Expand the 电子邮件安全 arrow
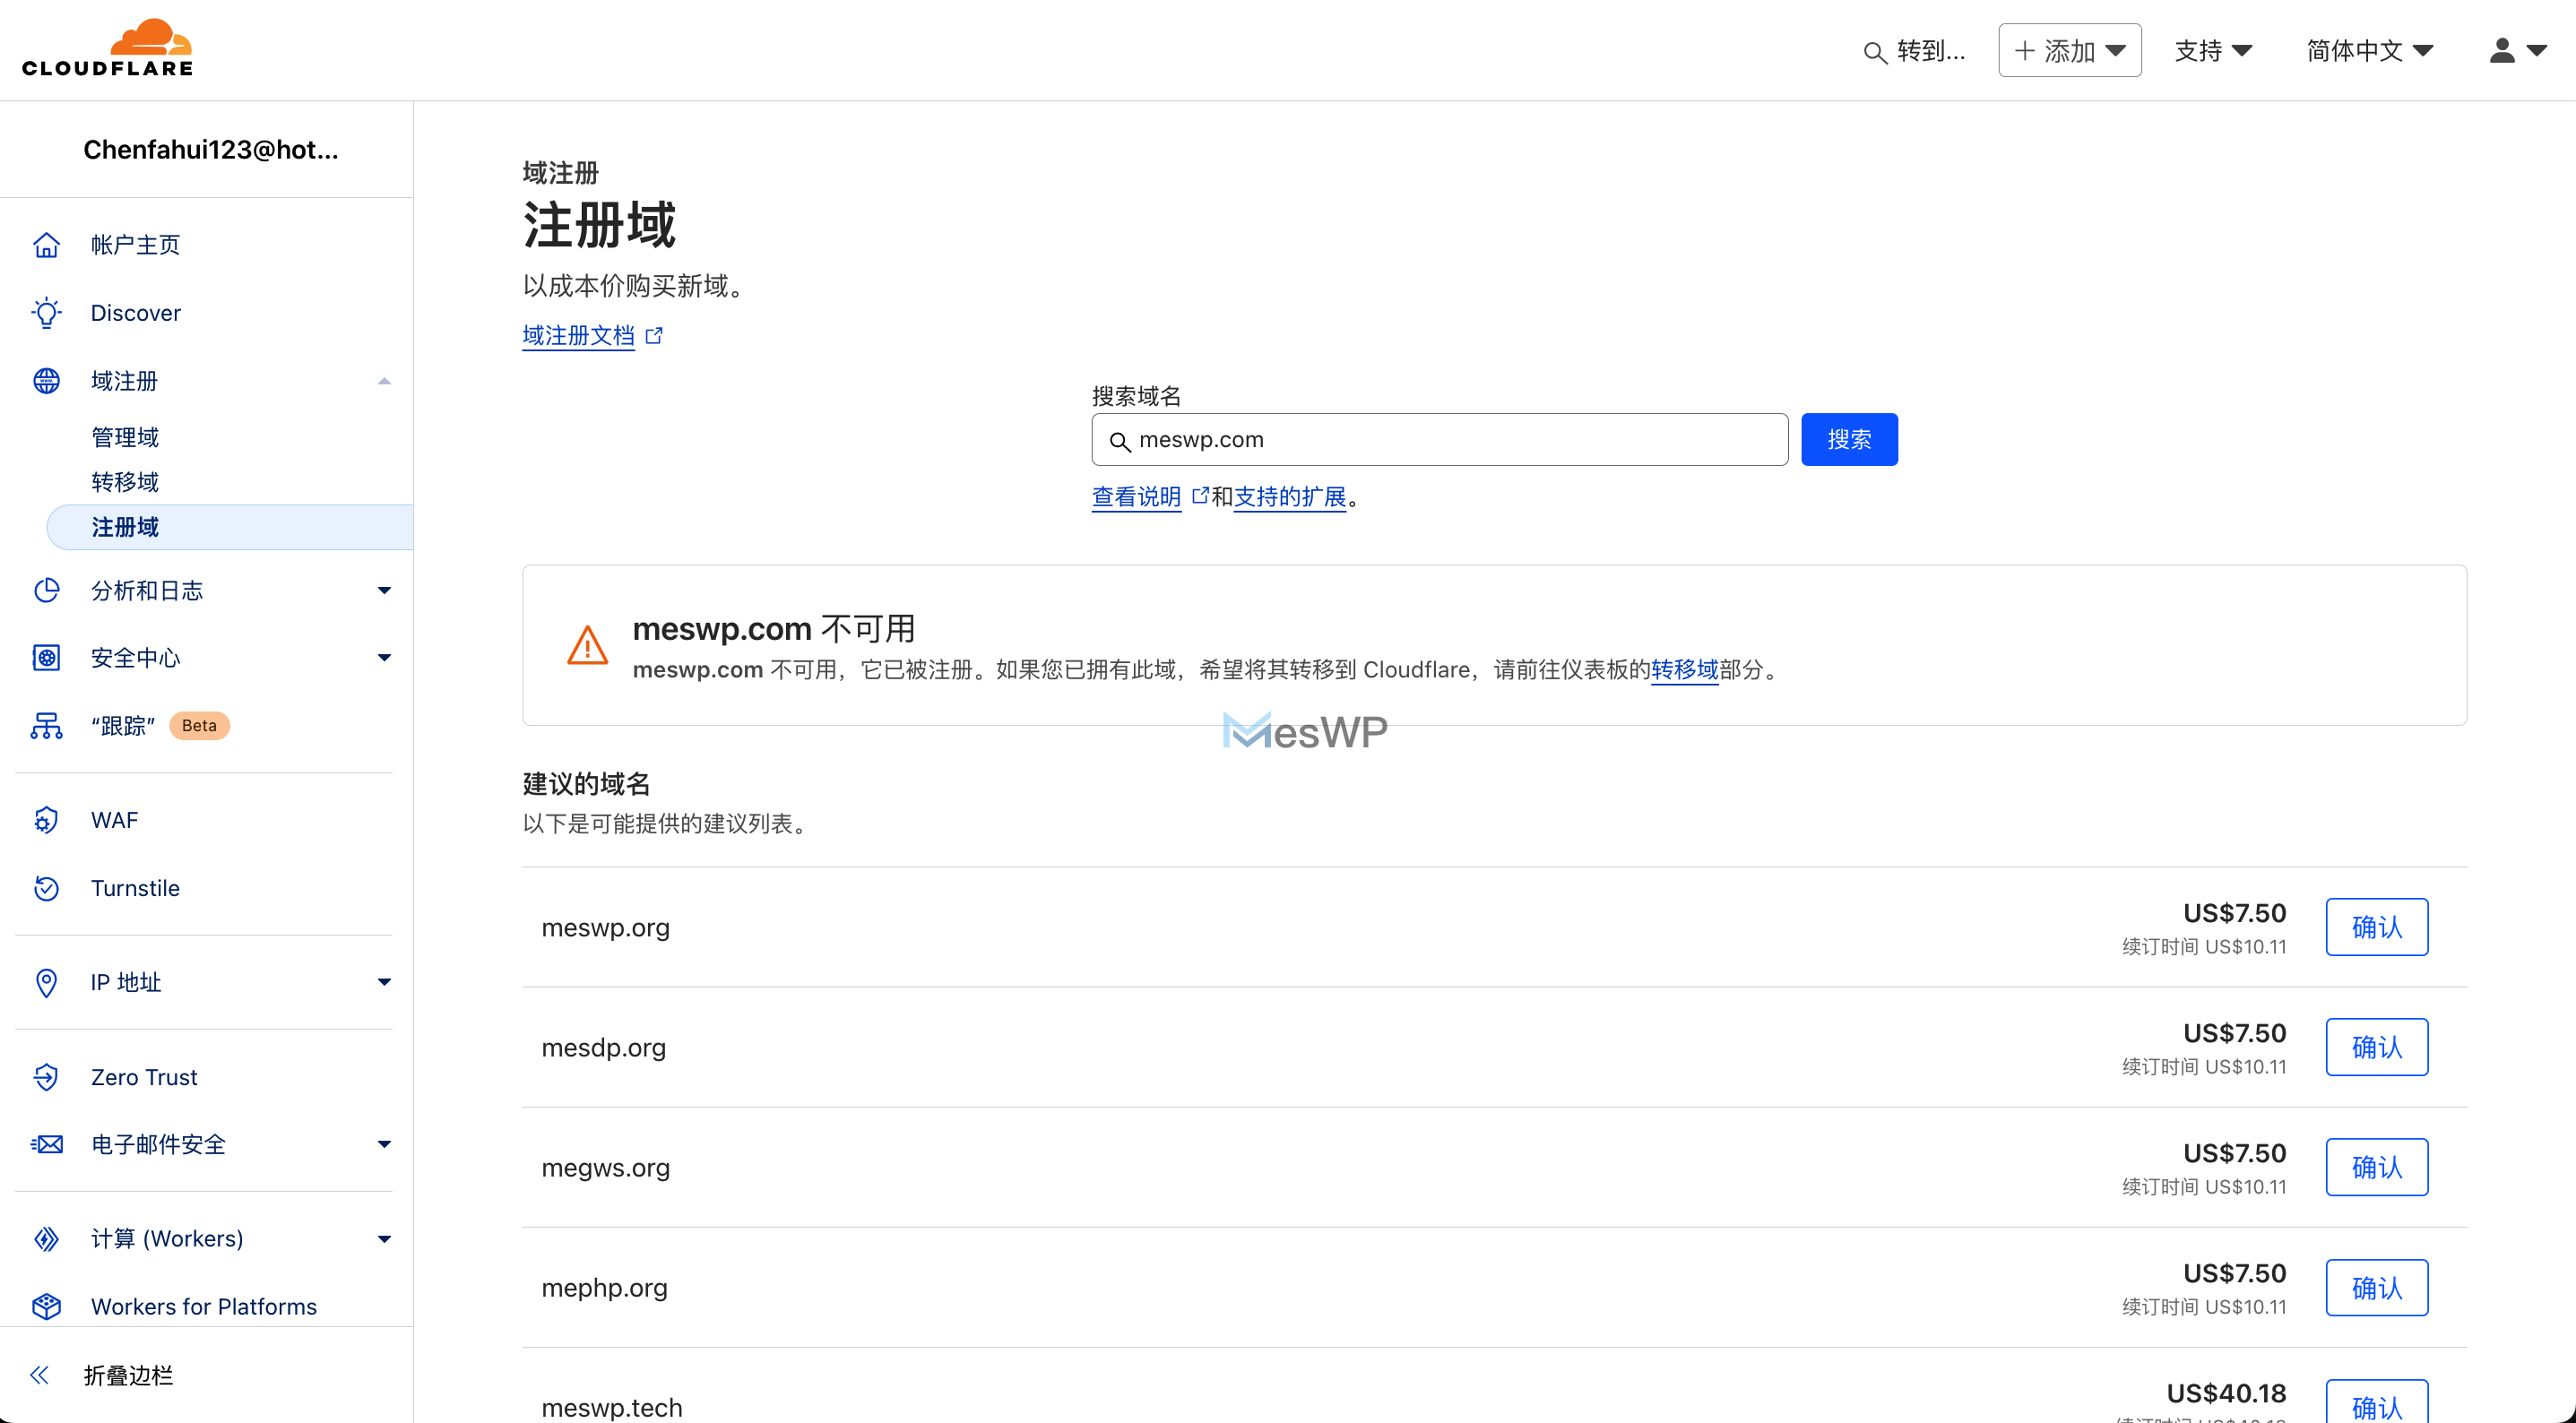The width and height of the screenshot is (2576, 1423). (x=384, y=1144)
